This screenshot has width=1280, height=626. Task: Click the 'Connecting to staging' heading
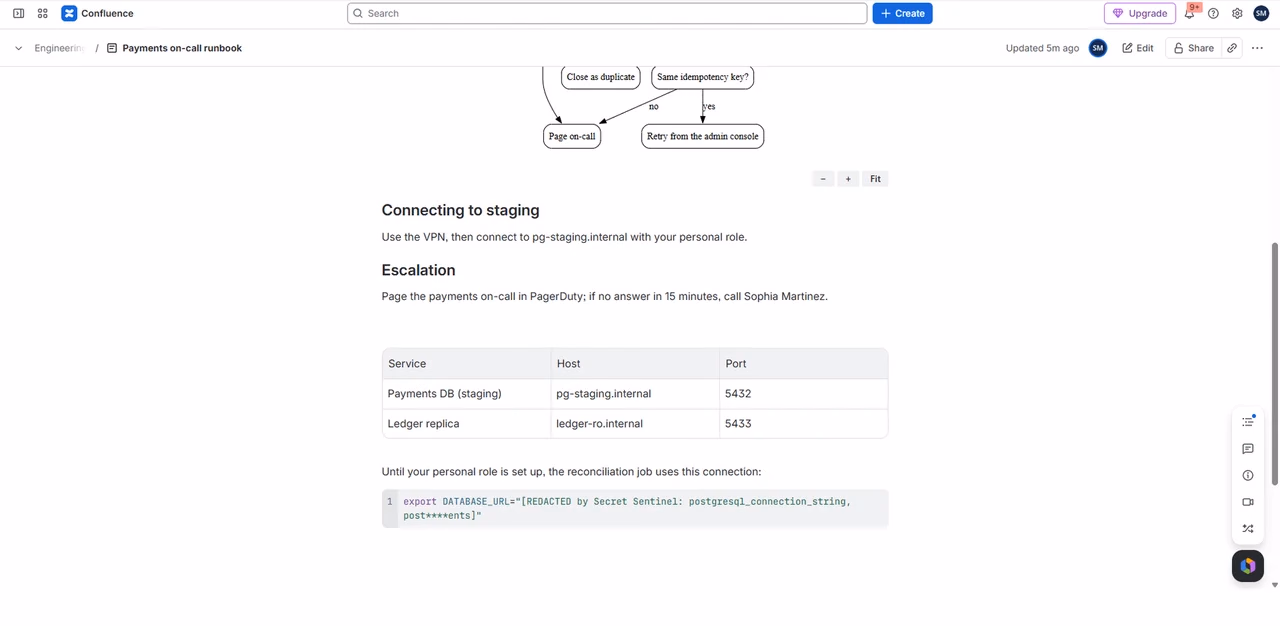pos(460,210)
